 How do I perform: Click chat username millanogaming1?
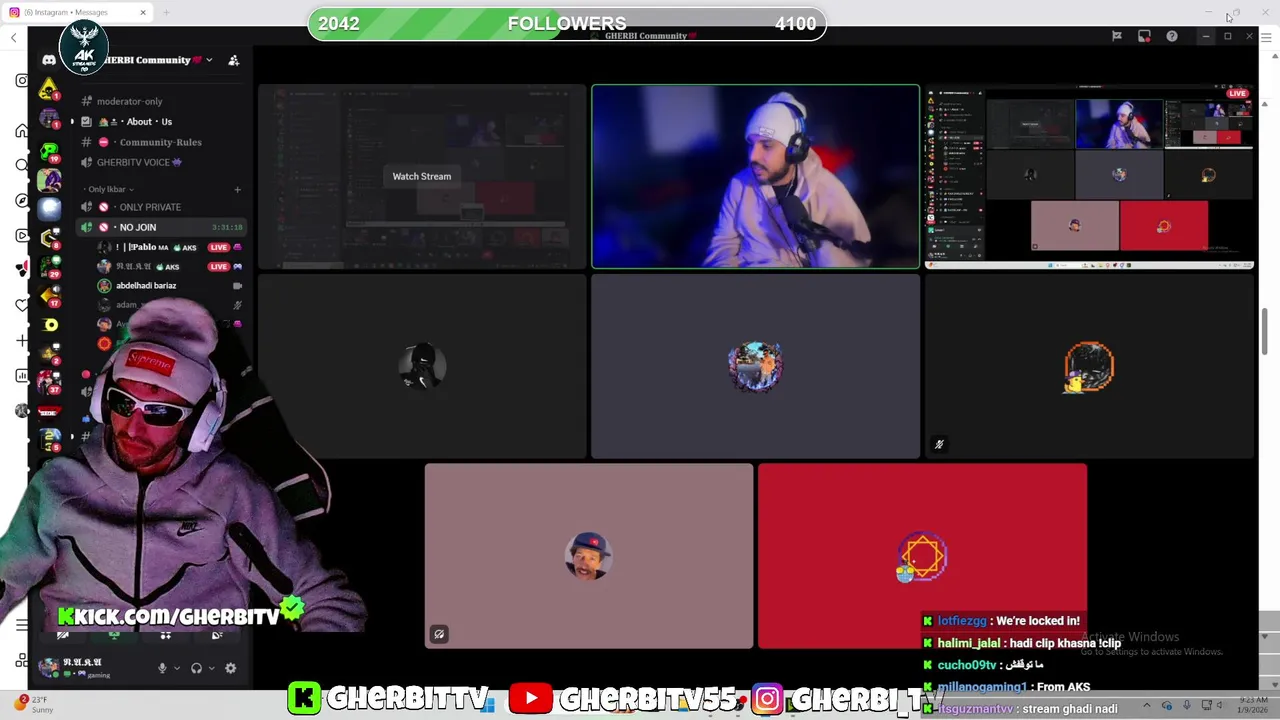point(982,687)
